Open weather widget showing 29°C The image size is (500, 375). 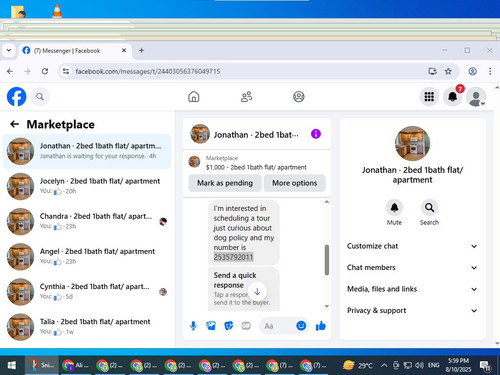[x=358, y=365]
